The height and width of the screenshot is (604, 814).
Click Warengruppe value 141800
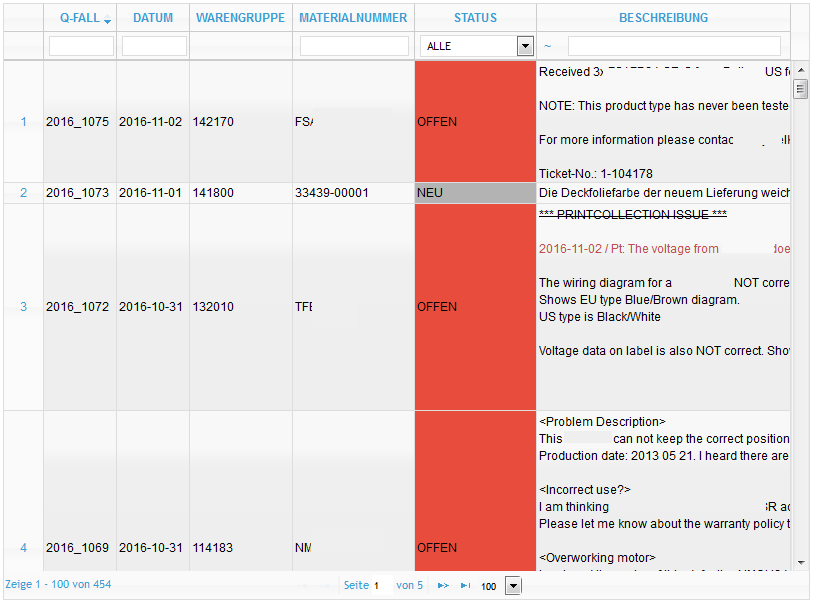(213, 193)
